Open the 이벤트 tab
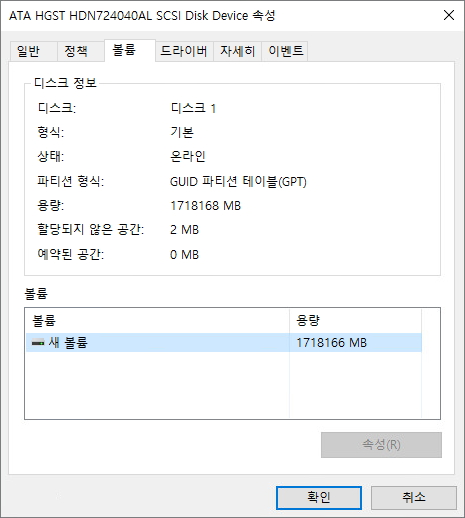The width and height of the screenshot is (465, 518). [285, 51]
